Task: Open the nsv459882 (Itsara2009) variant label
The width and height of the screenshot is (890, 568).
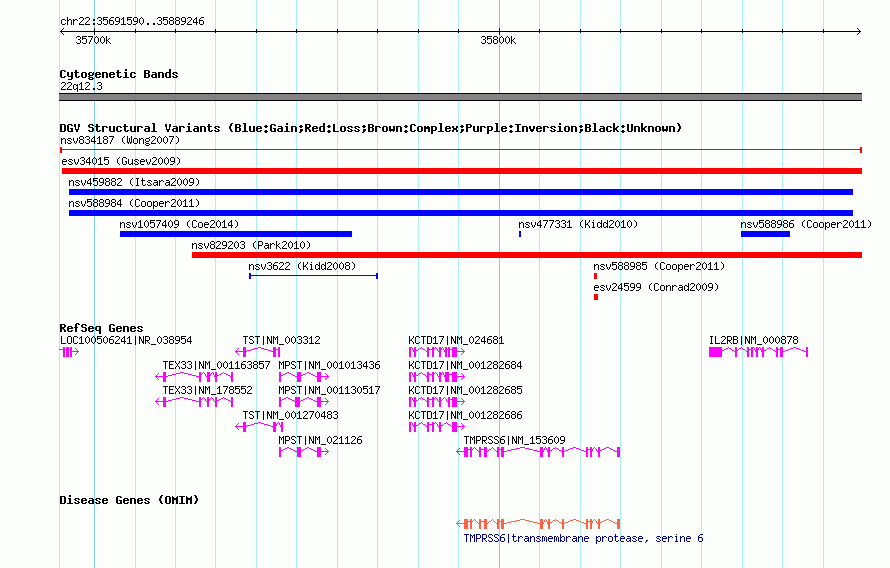Action: pos(134,182)
